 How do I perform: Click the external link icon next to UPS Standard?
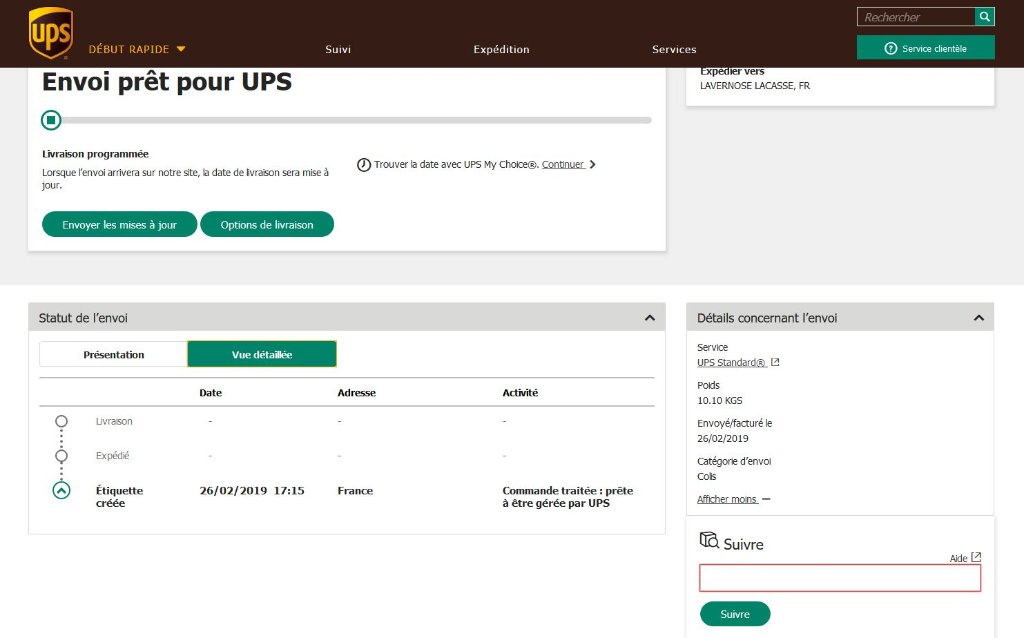coord(775,362)
